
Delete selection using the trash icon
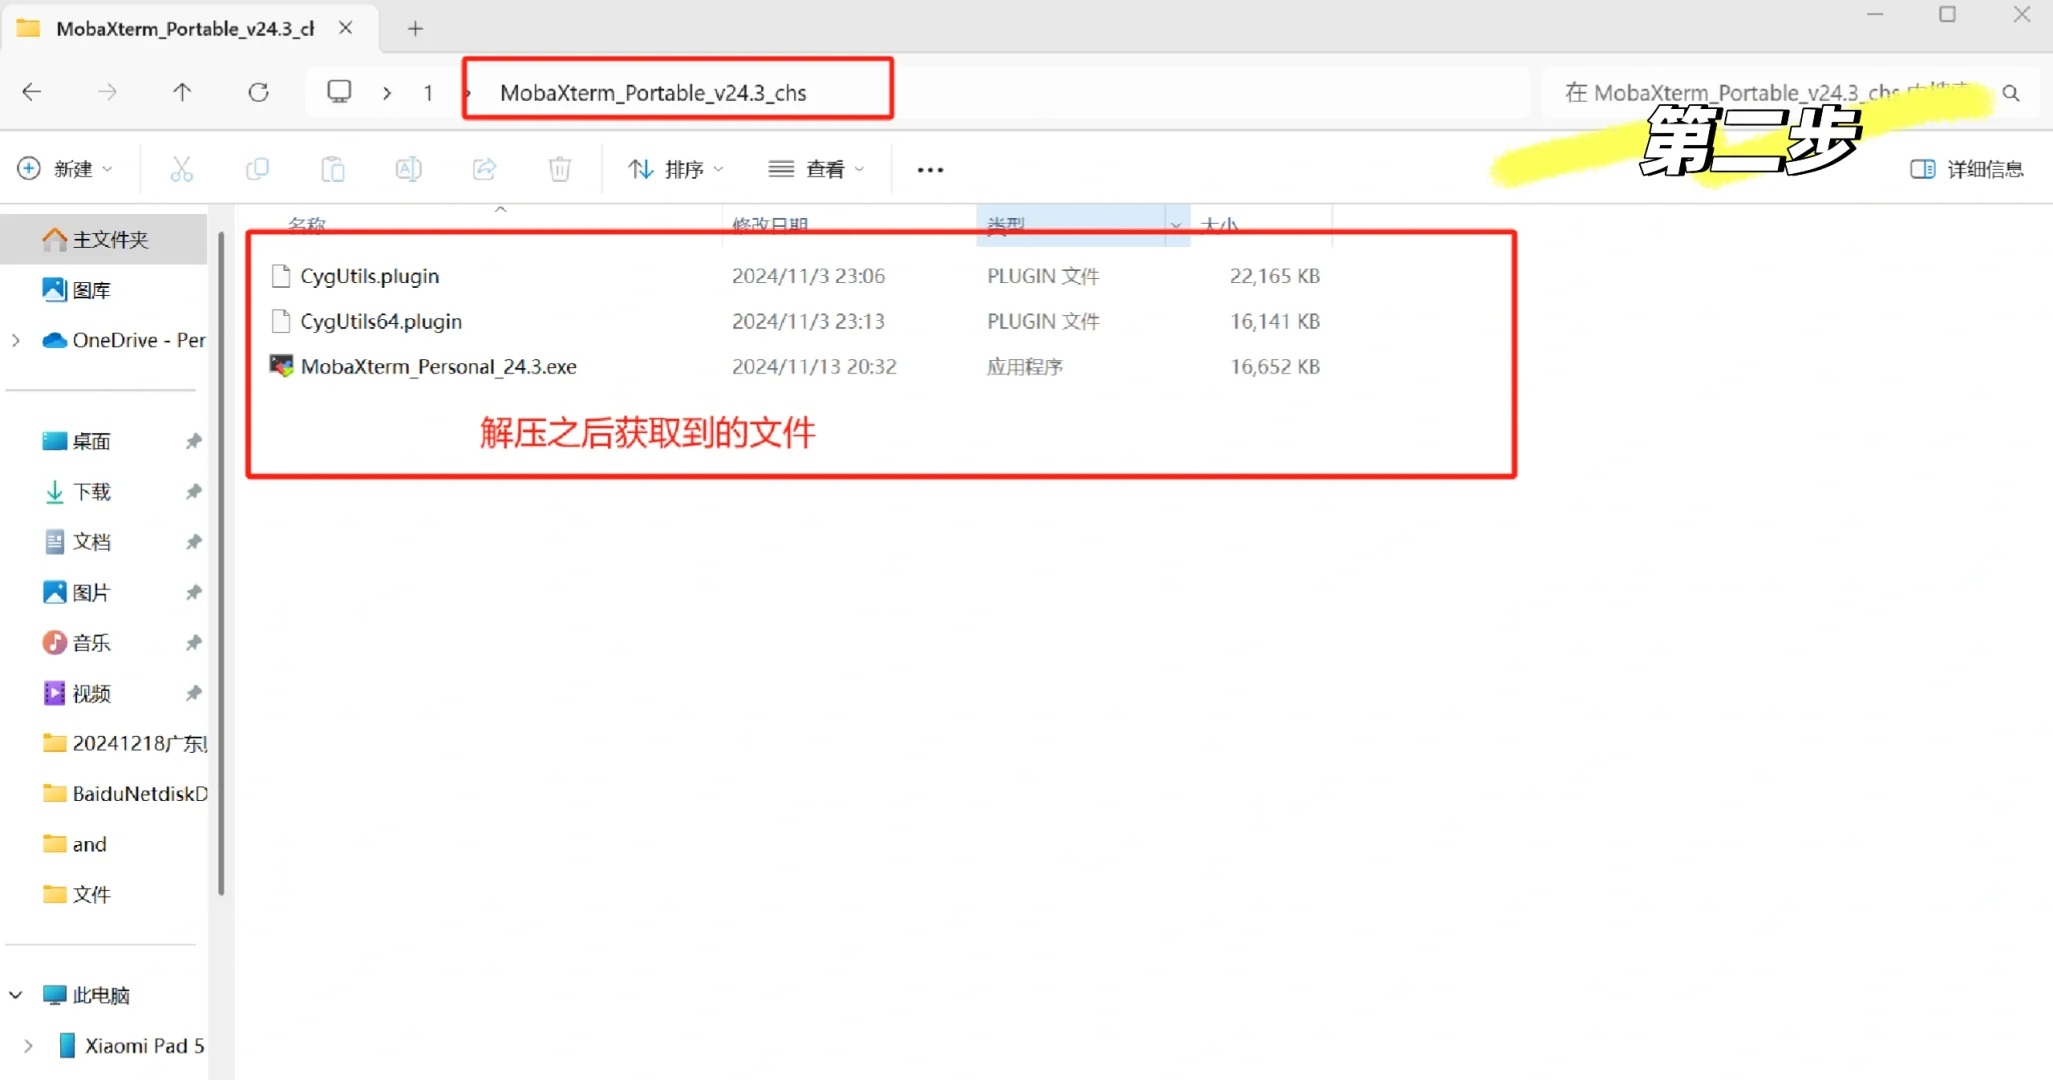[x=559, y=169]
